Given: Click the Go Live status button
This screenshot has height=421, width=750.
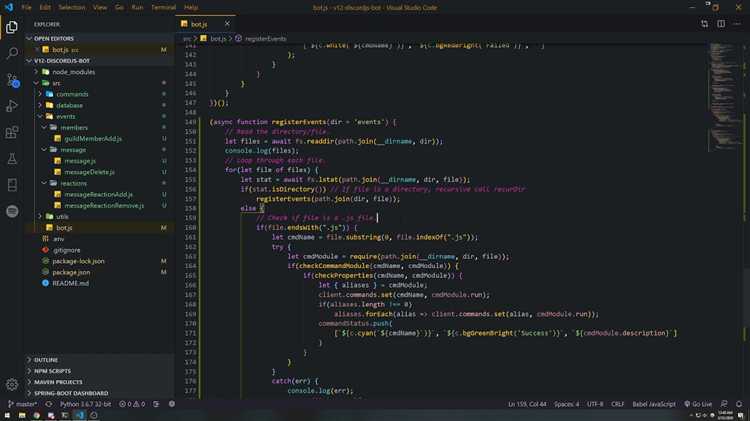Looking at the screenshot, I should pyautogui.click(x=698, y=404).
